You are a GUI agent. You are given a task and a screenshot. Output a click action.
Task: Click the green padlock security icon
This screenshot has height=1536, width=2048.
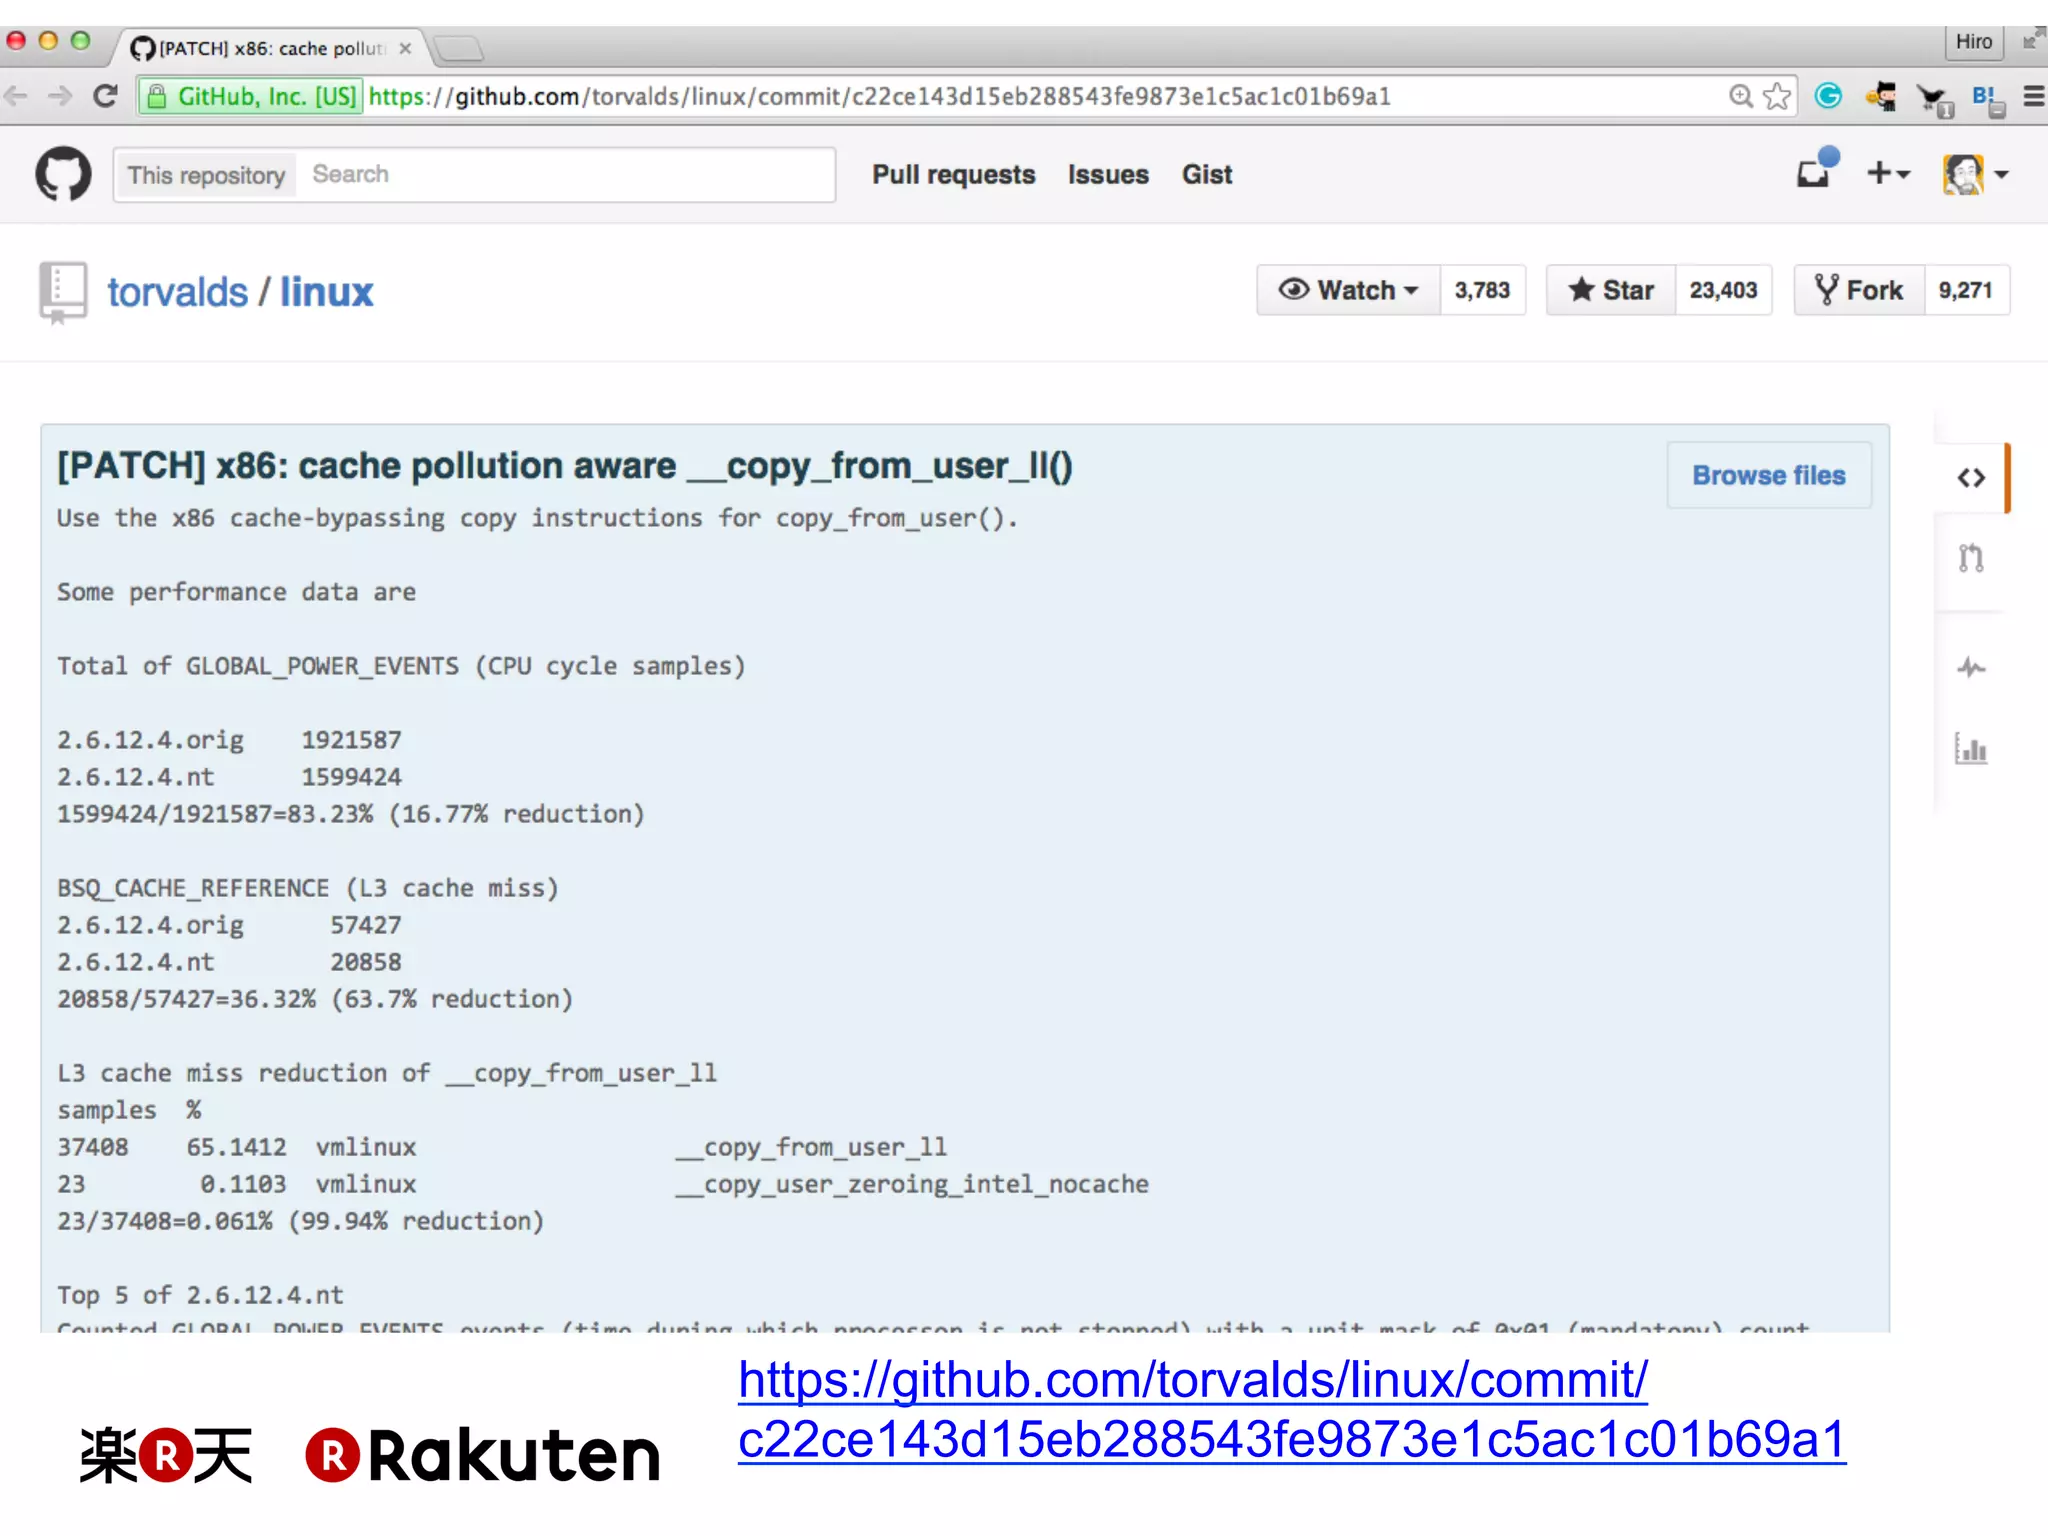point(156,96)
